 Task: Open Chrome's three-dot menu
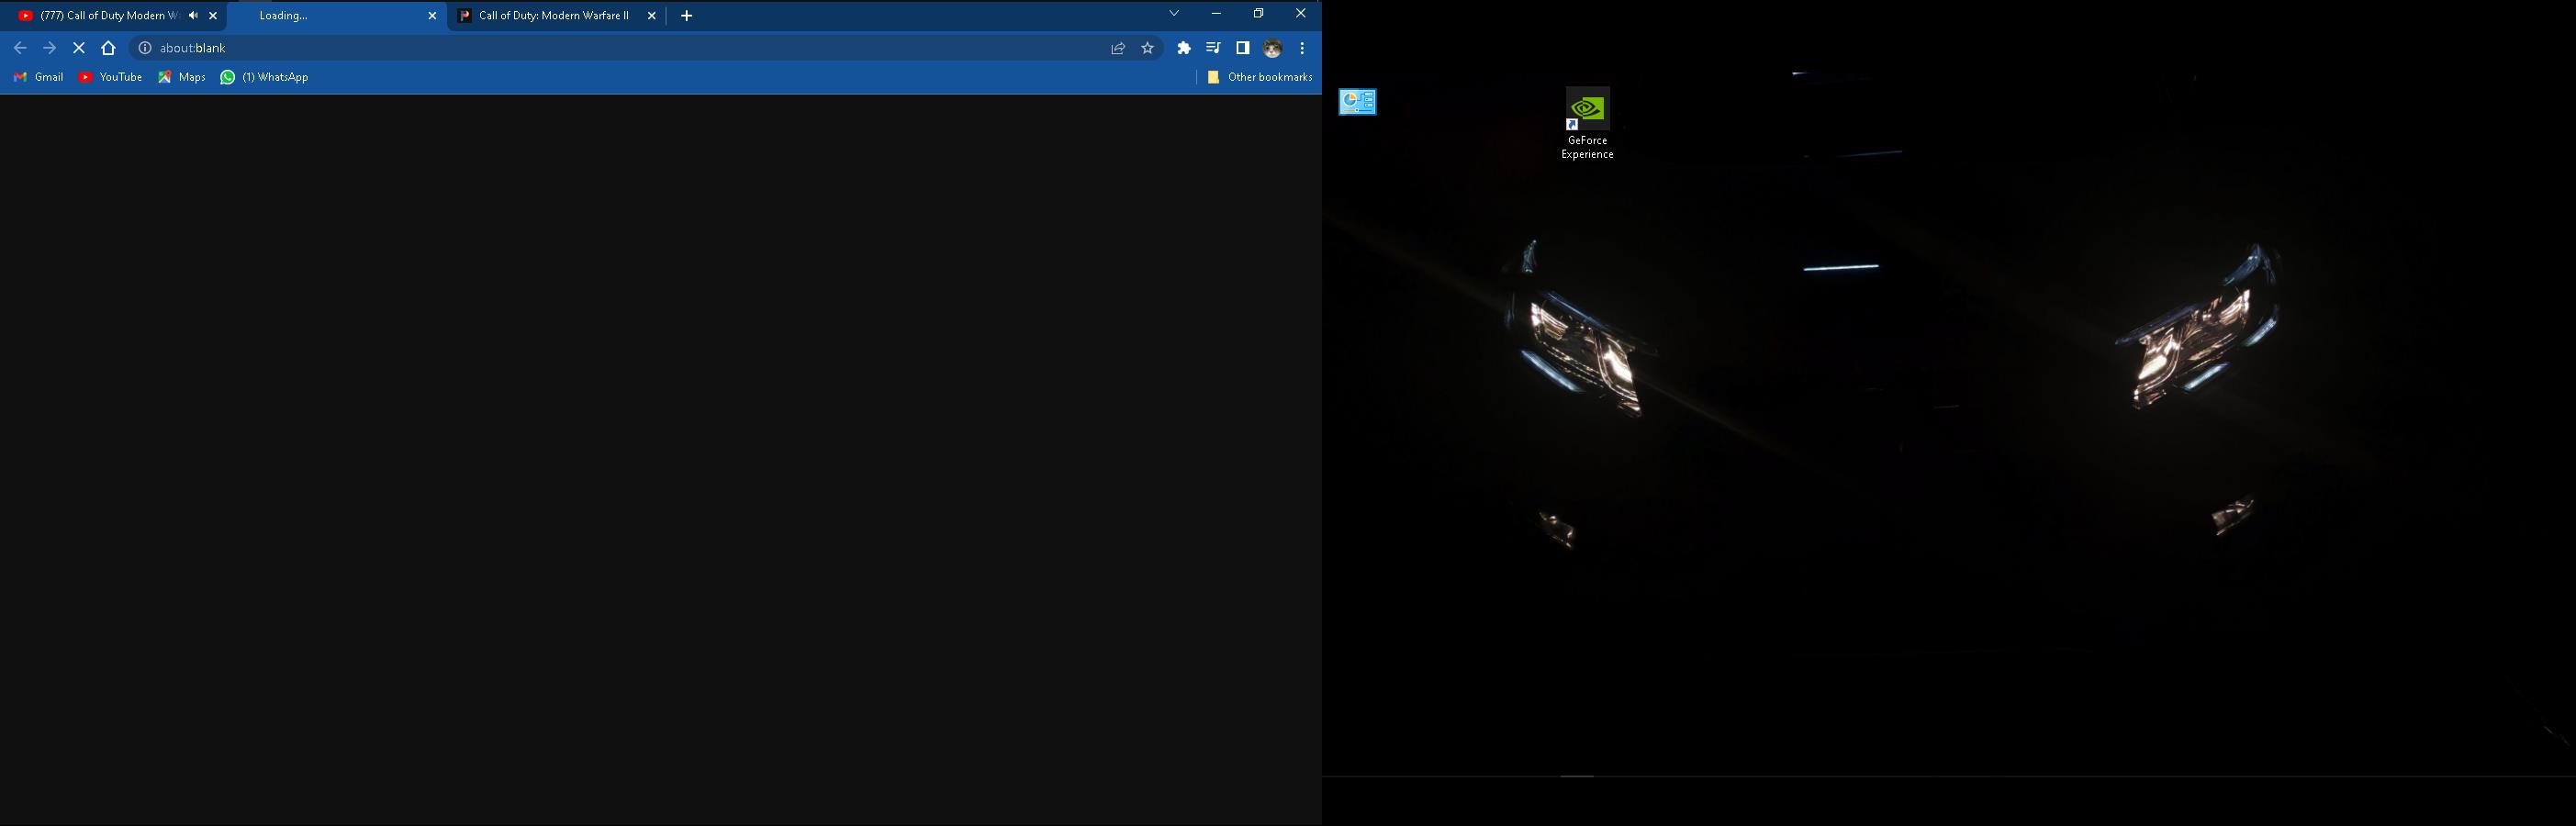[1302, 48]
